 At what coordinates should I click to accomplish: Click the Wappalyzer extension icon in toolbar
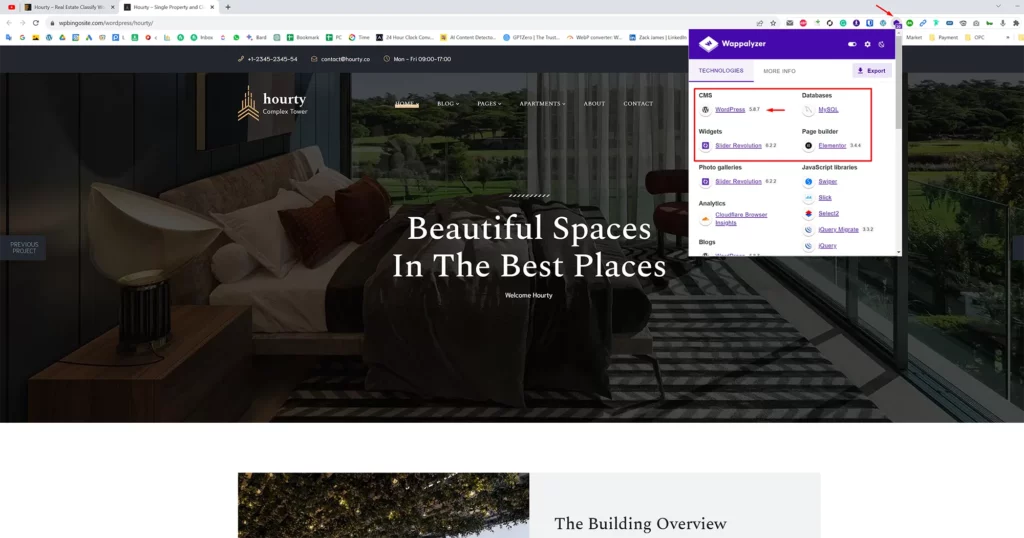(897, 24)
